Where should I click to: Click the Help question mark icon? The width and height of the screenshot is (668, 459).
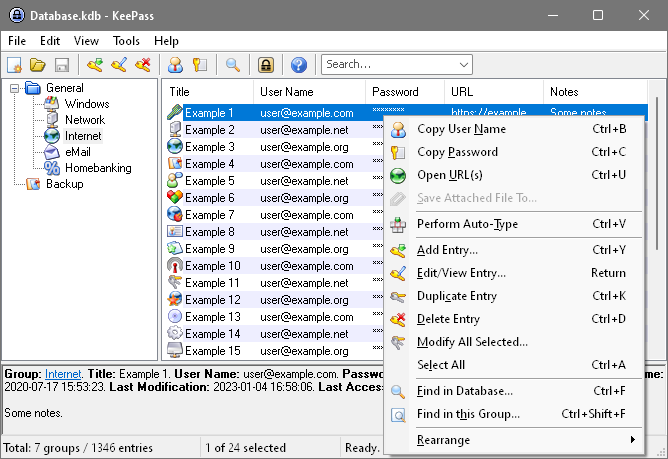coord(298,65)
